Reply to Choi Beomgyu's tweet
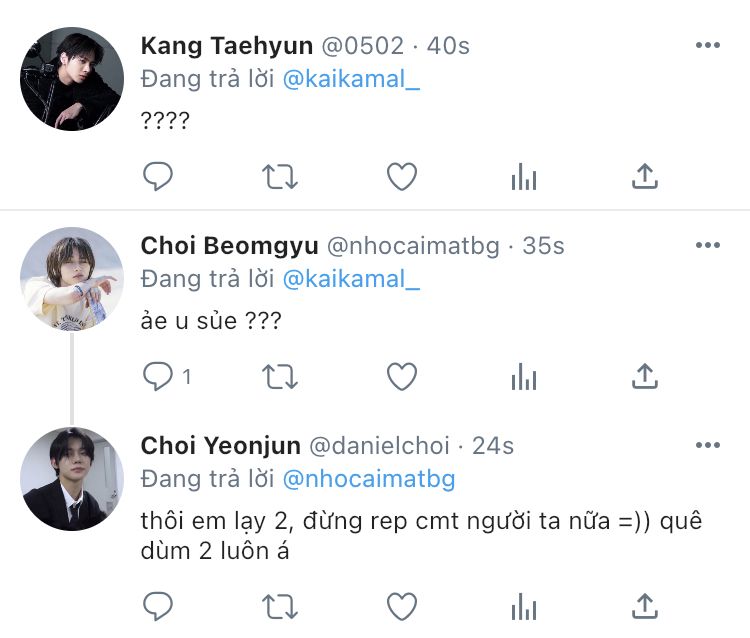Viewport: 750px width, 638px height. 158,376
